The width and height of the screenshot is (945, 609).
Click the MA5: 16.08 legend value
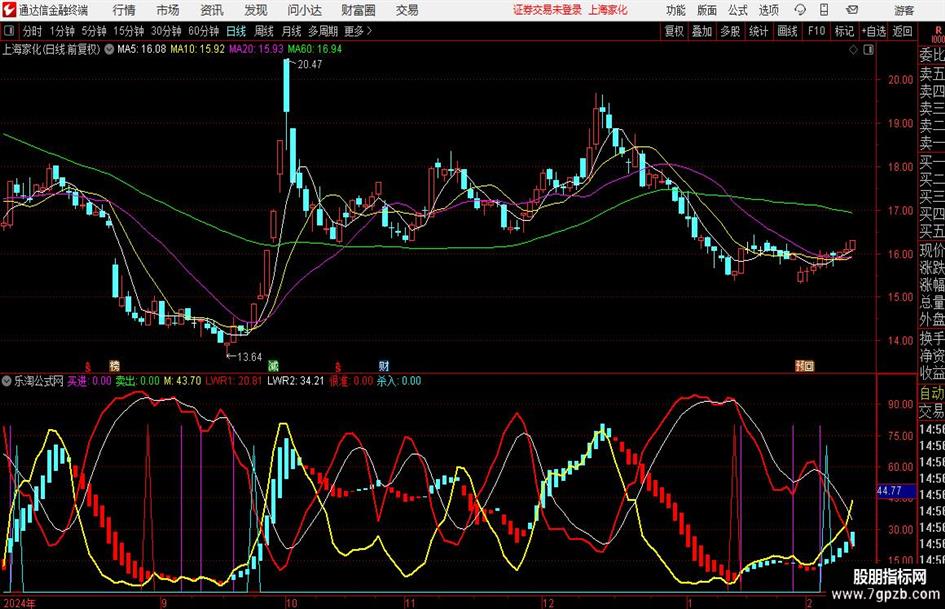coord(142,49)
